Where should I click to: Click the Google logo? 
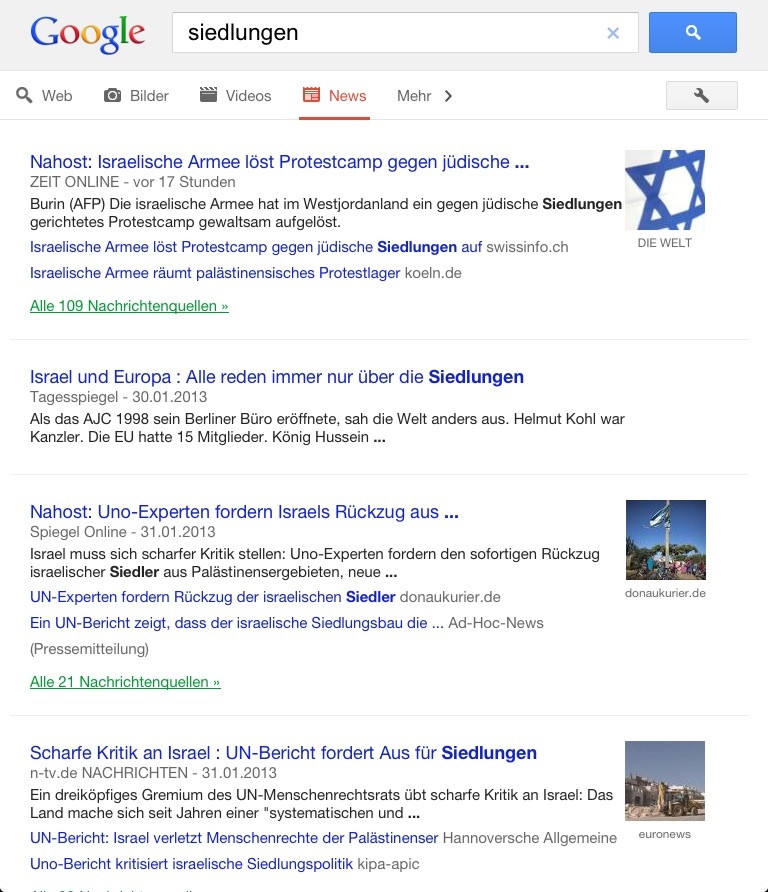pyautogui.click(x=87, y=33)
